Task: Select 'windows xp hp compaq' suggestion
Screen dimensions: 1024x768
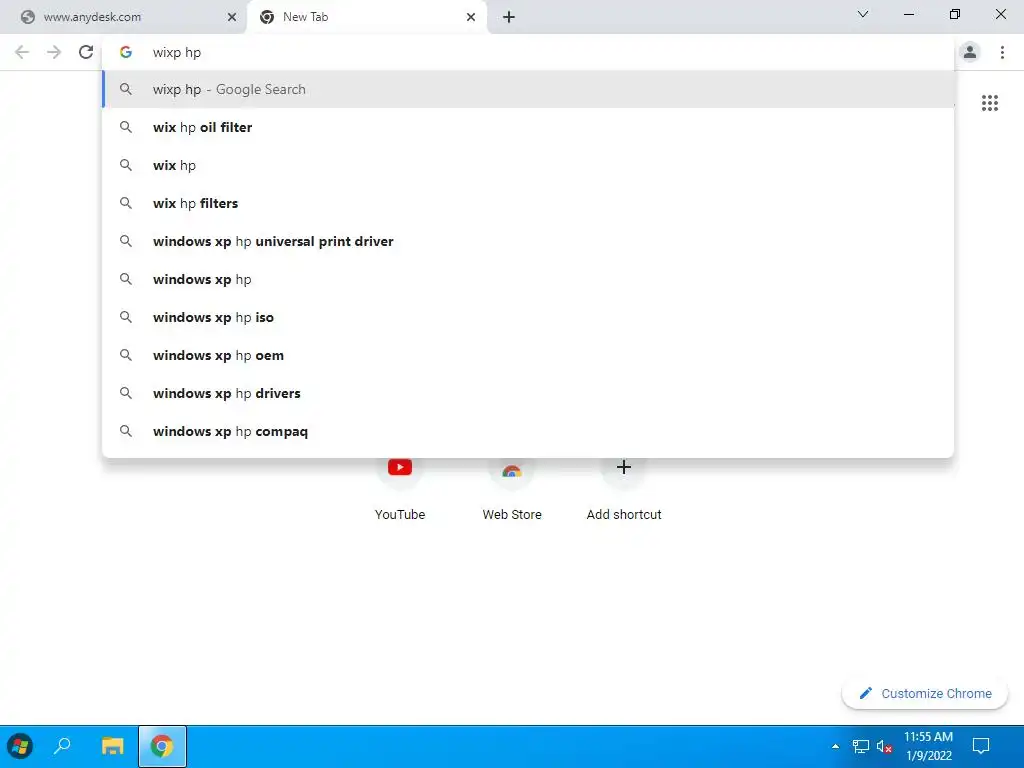Action: (528, 431)
